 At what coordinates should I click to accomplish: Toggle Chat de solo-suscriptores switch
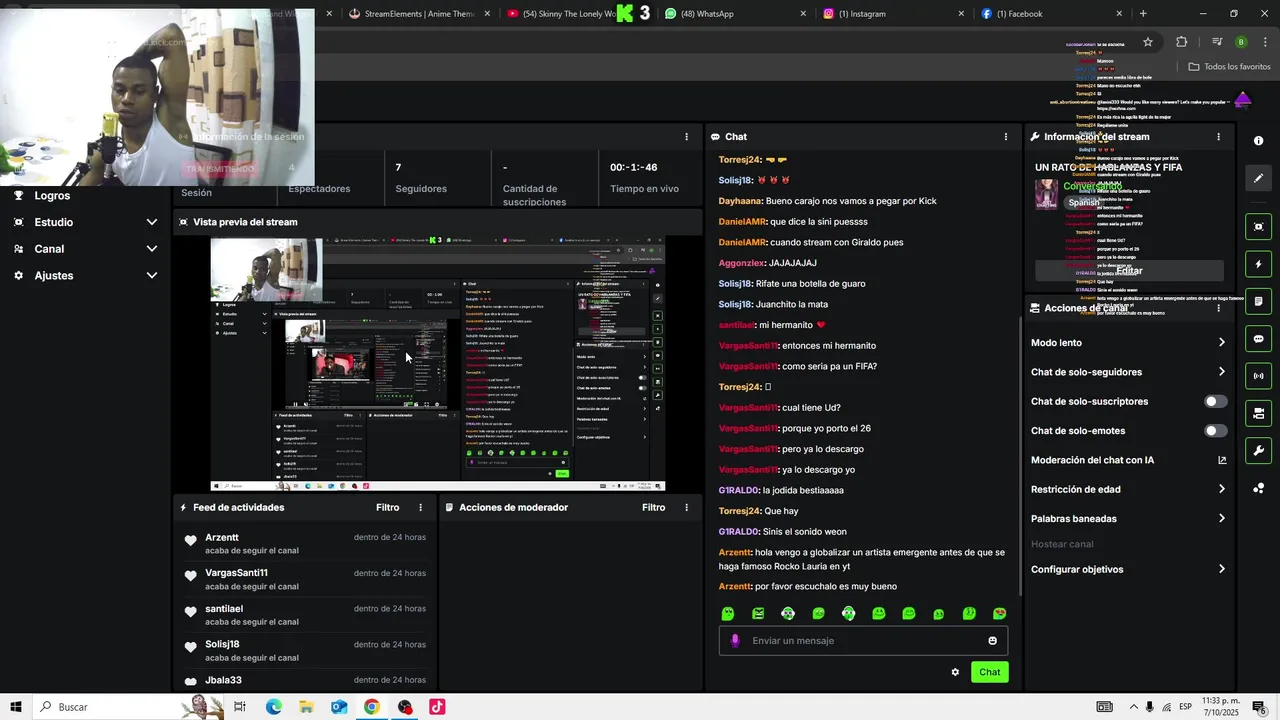(1215, 402)
